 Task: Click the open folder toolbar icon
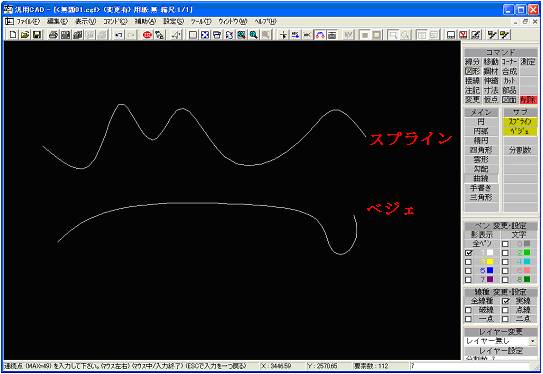[x=25, y=35]
